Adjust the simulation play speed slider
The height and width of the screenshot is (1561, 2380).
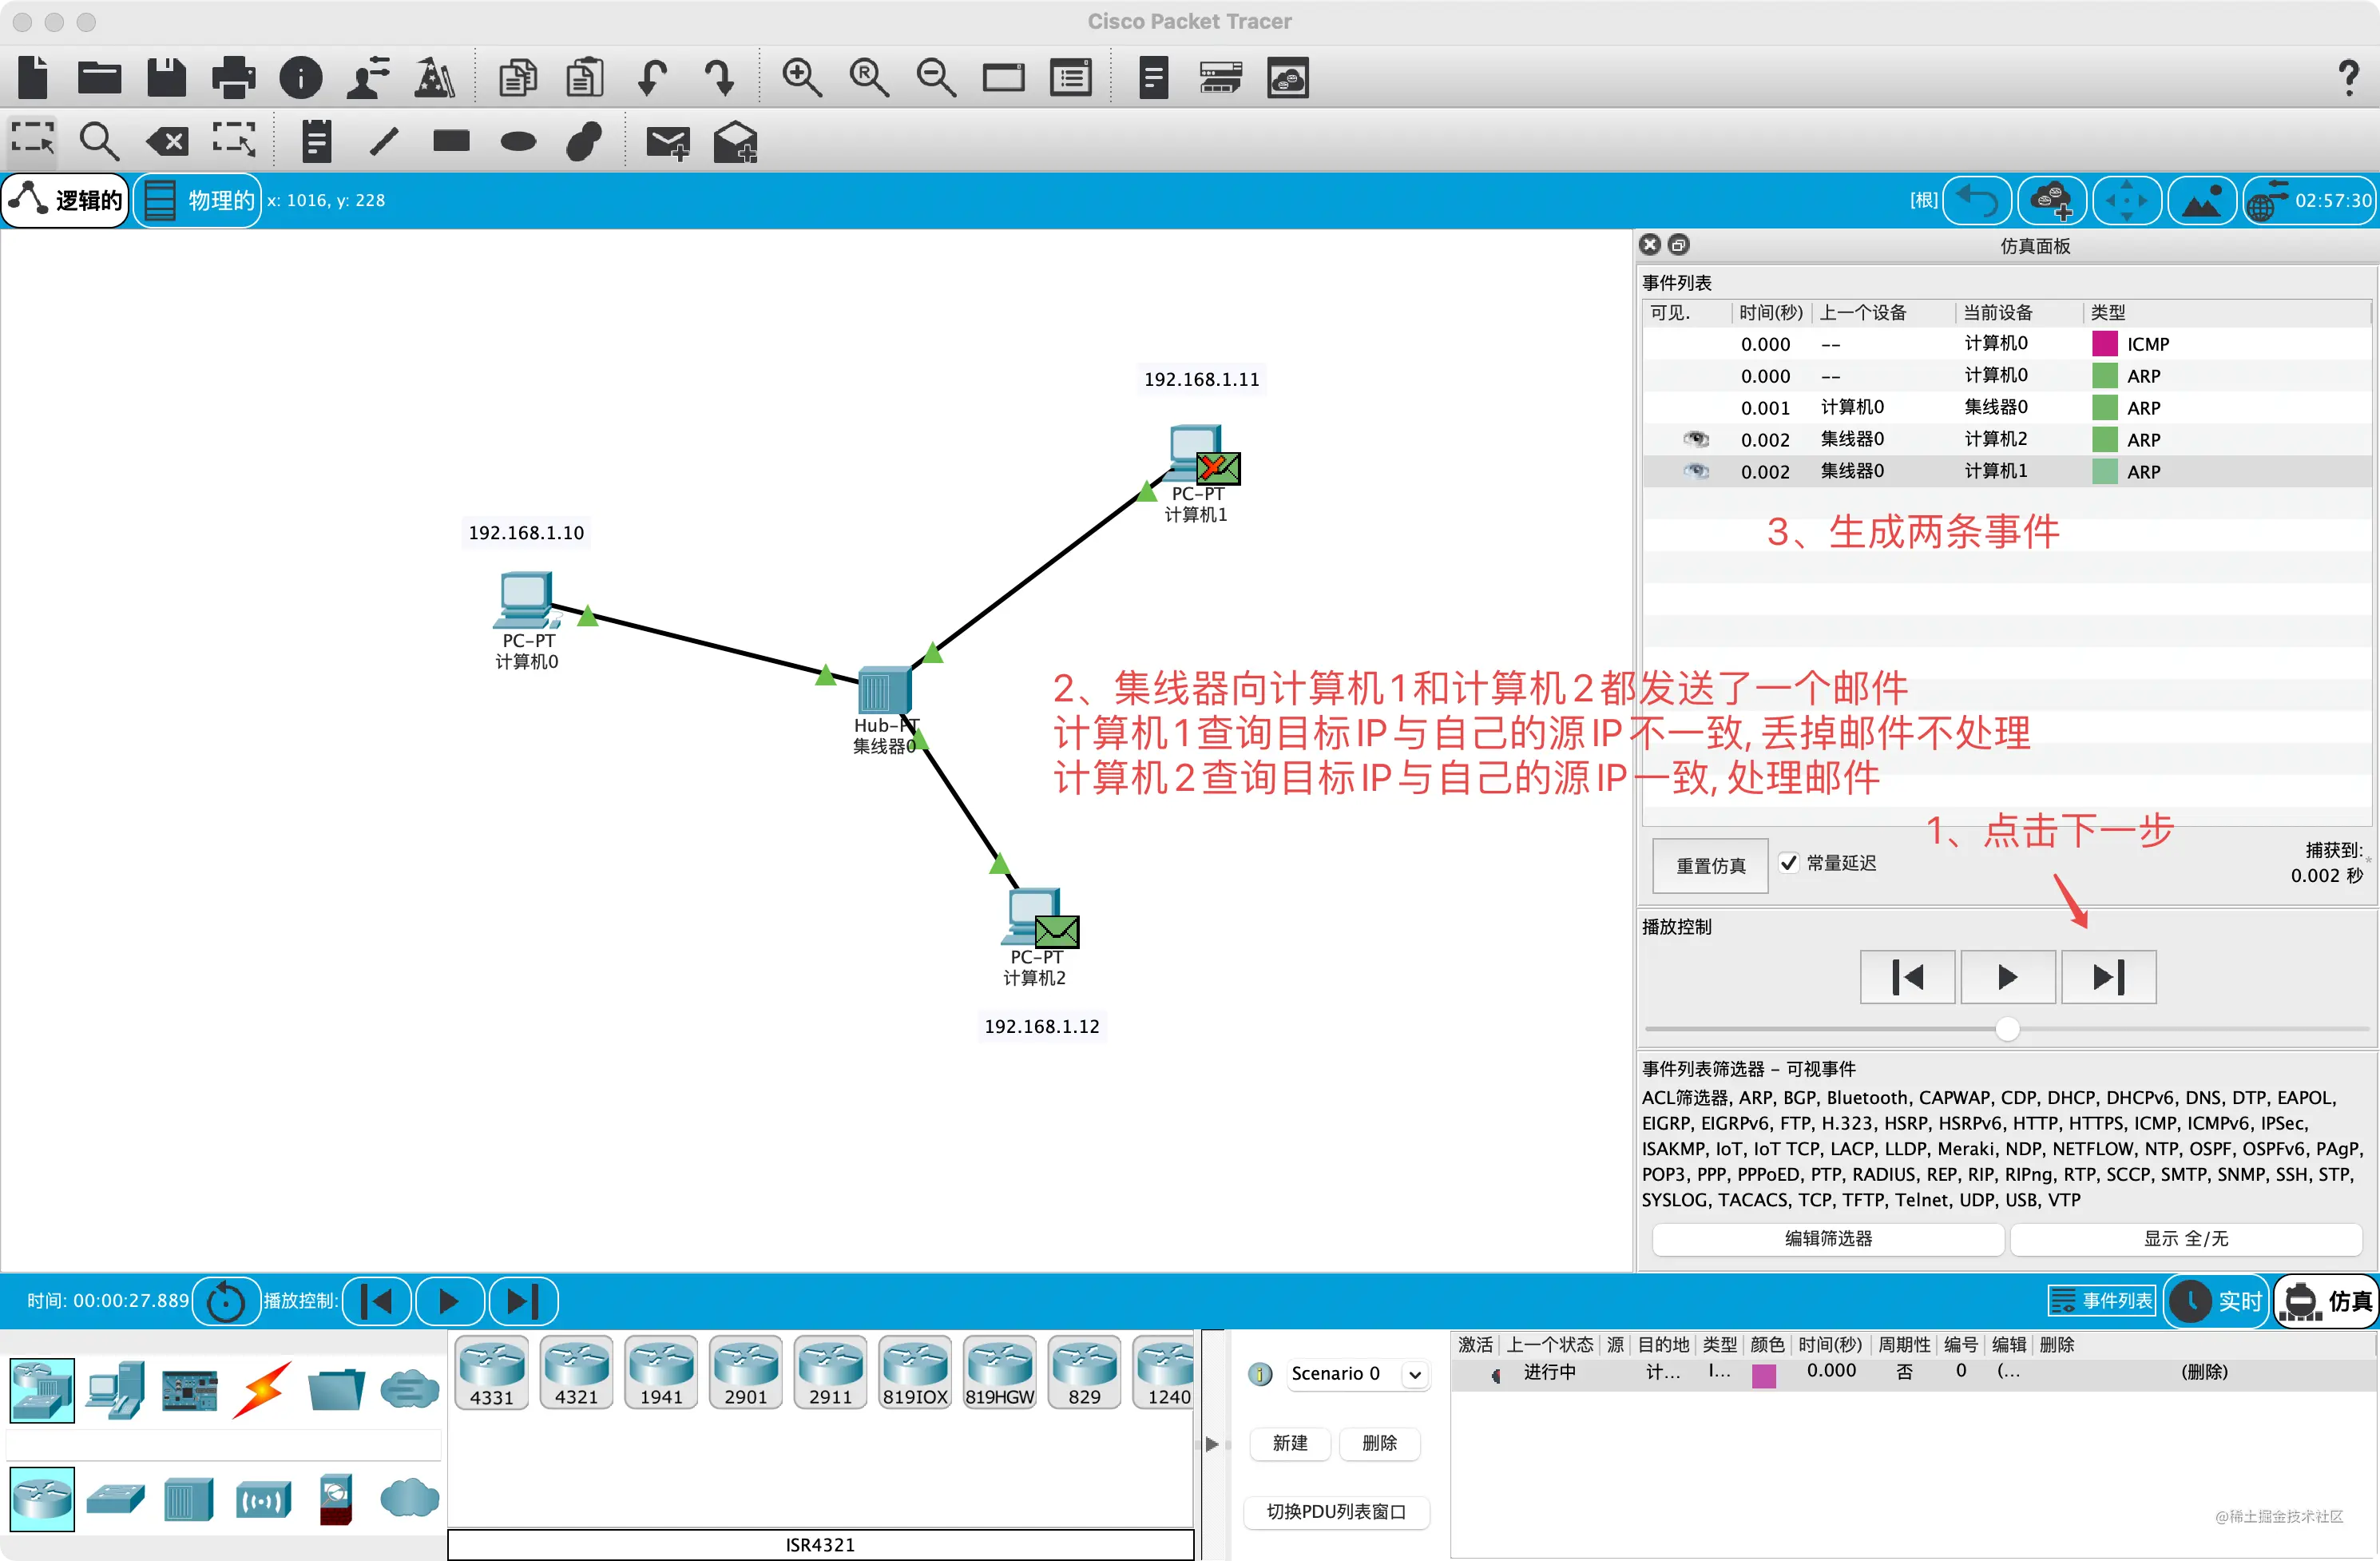[2007, 1029]
